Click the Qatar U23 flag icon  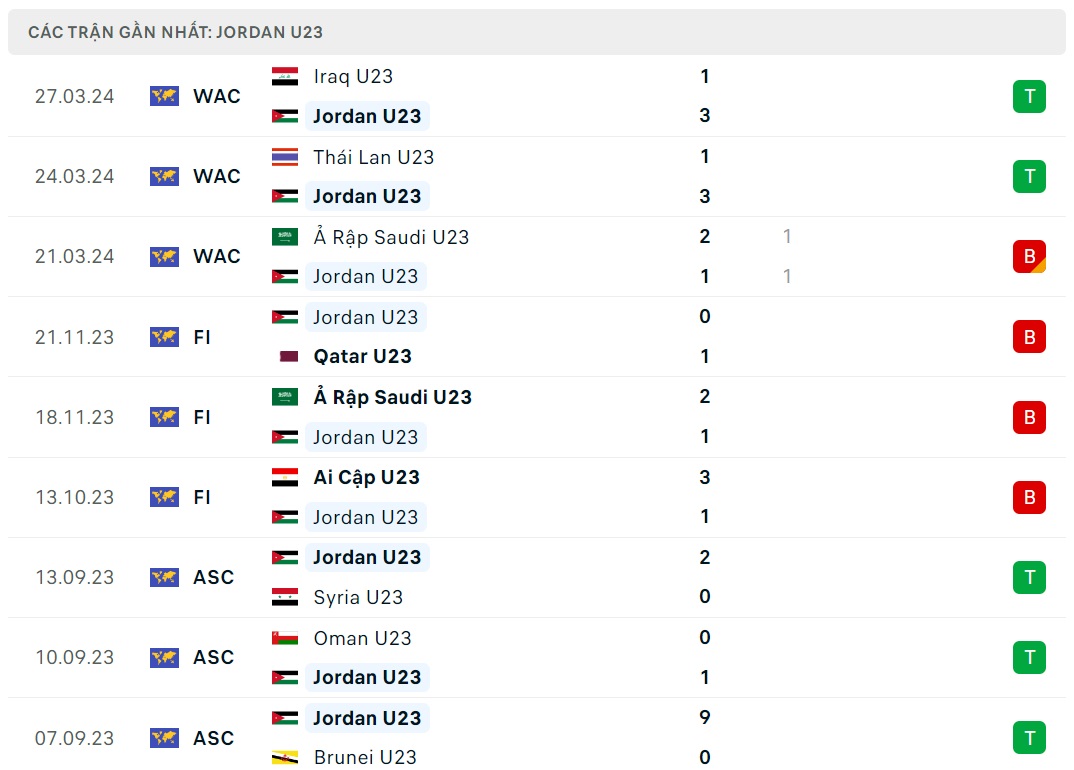click(285, 357)
